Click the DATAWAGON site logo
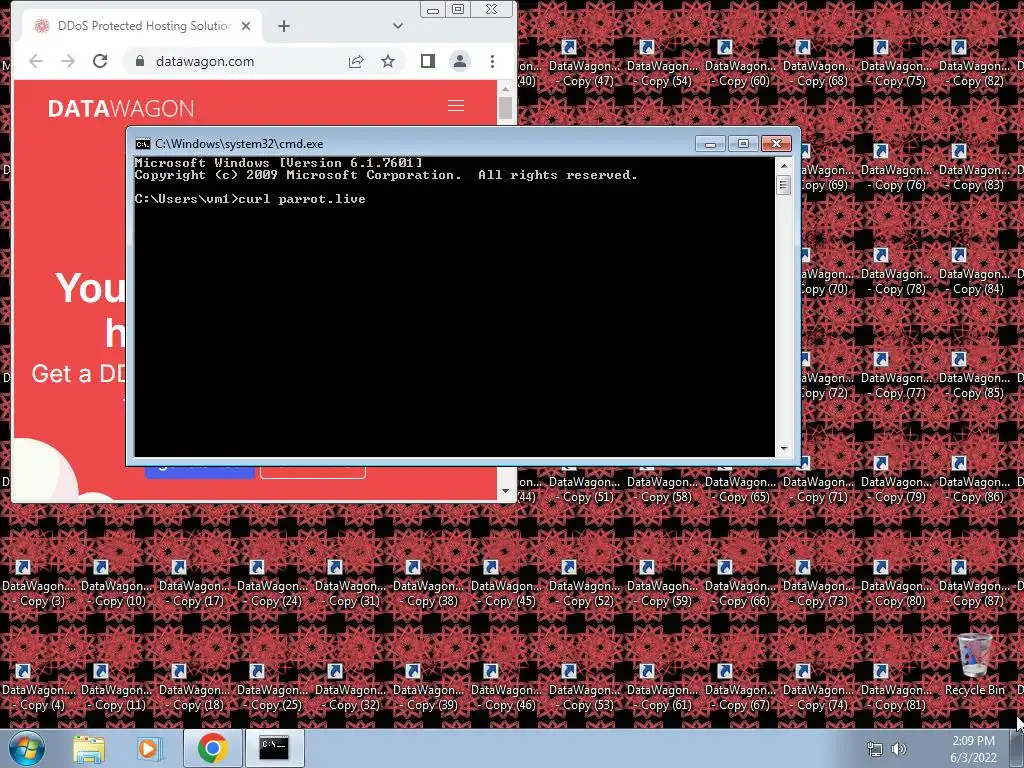The width and height of the screenshot is (1024, 768). (121, 108)
